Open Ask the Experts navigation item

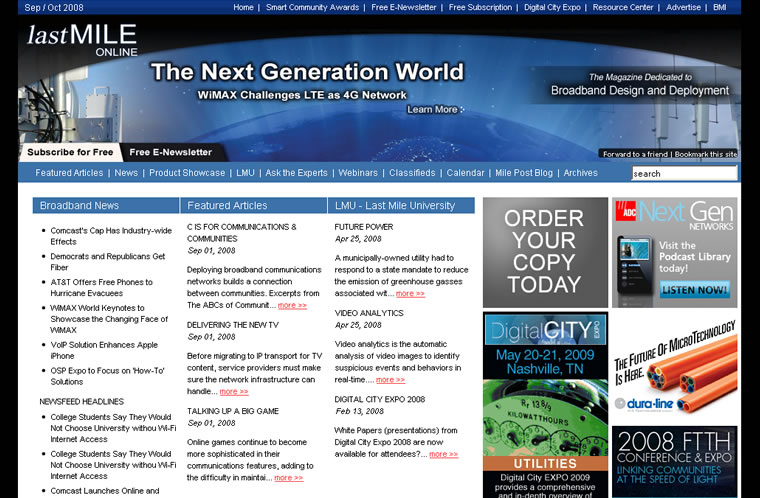(296, 173)
